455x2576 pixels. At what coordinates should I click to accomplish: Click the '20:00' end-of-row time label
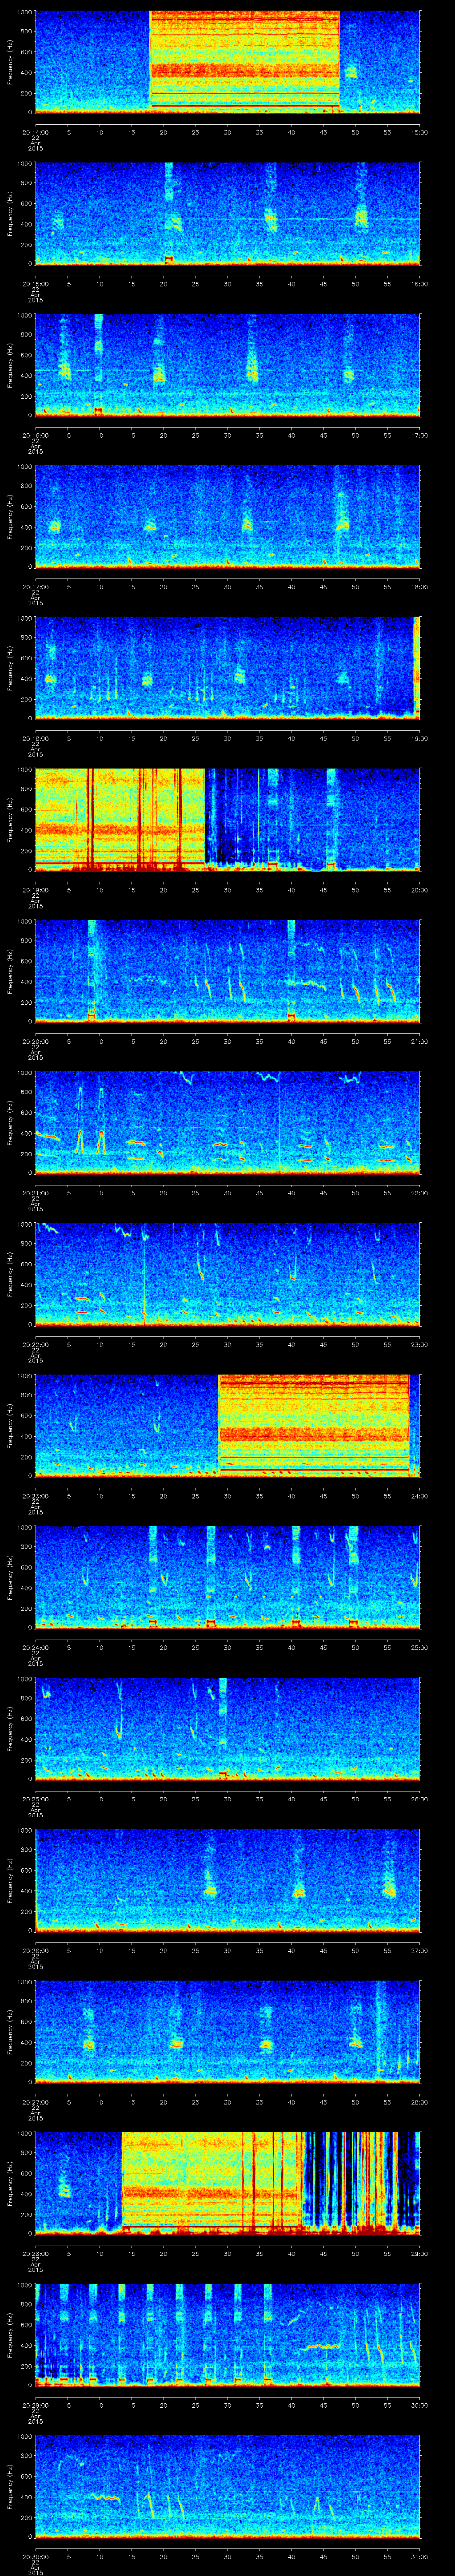420,890
